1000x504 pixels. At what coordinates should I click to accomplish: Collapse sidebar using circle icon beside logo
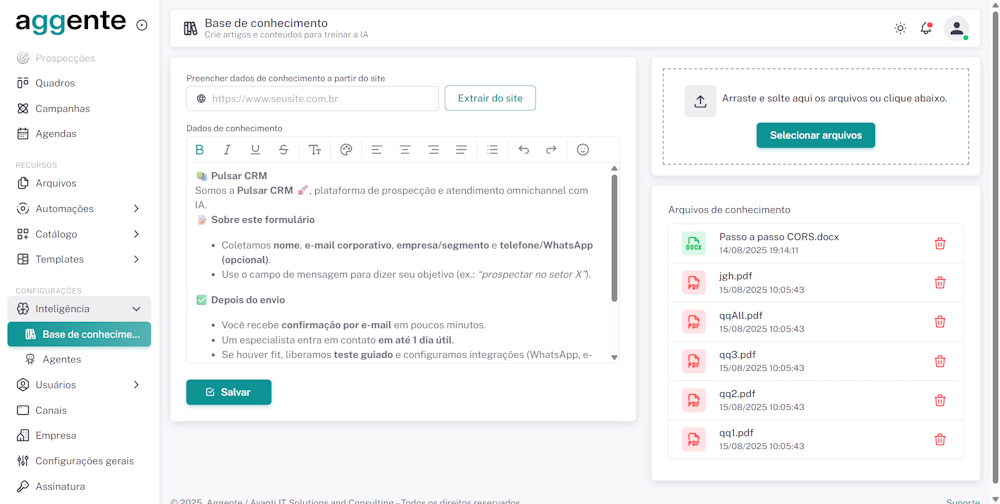(x=142, y=25)
